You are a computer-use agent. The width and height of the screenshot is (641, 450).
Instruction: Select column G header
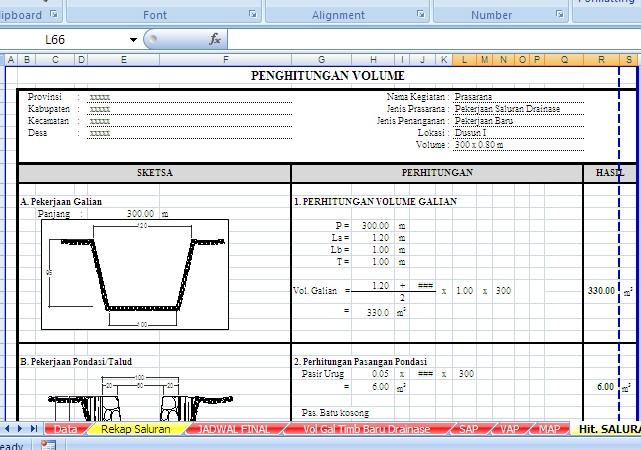(321, 60)
